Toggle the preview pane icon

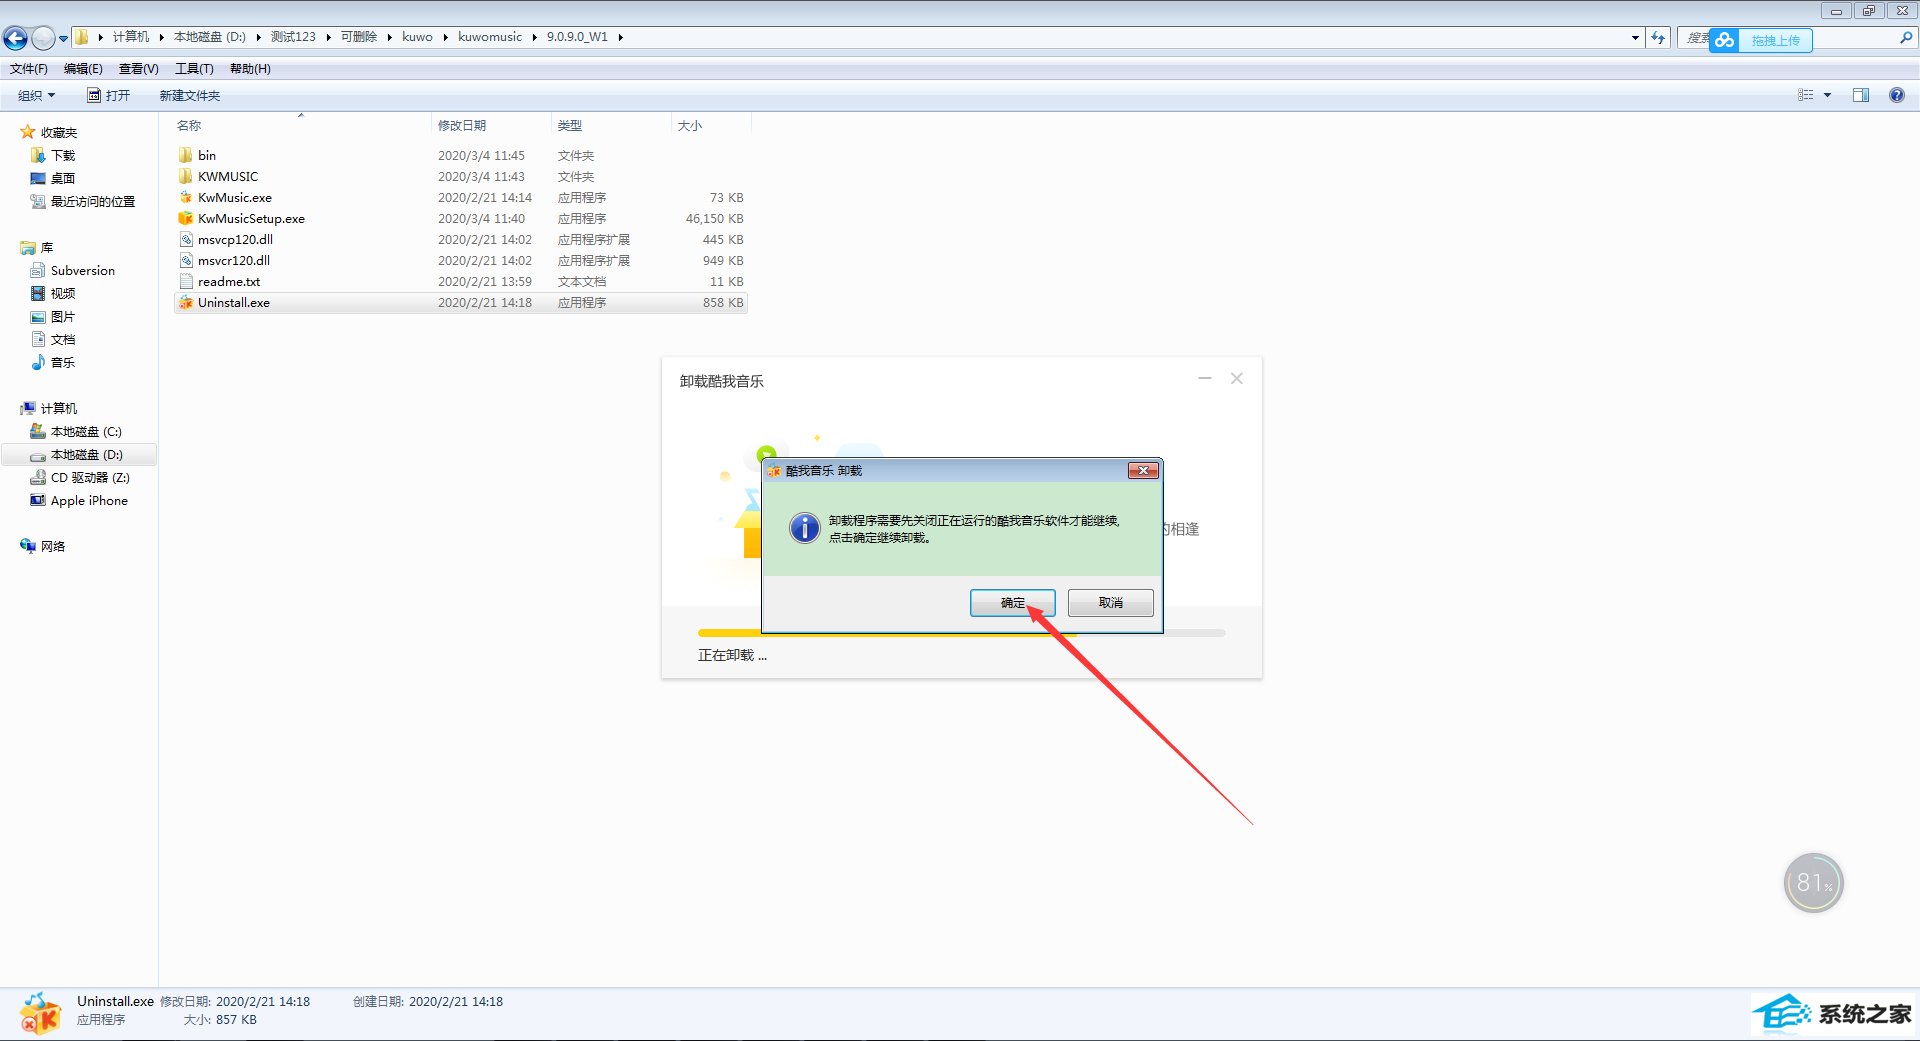coord(1861,95)
